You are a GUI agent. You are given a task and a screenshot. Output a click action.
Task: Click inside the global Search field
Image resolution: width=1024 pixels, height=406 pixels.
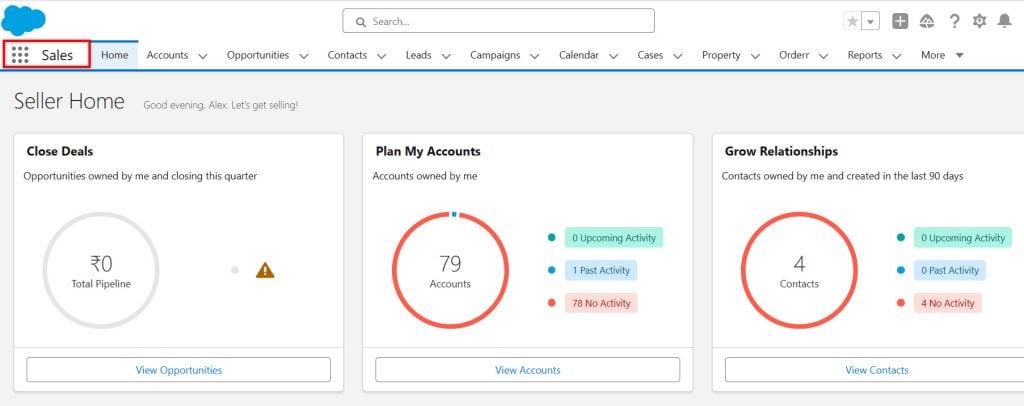tap(498, 21)
